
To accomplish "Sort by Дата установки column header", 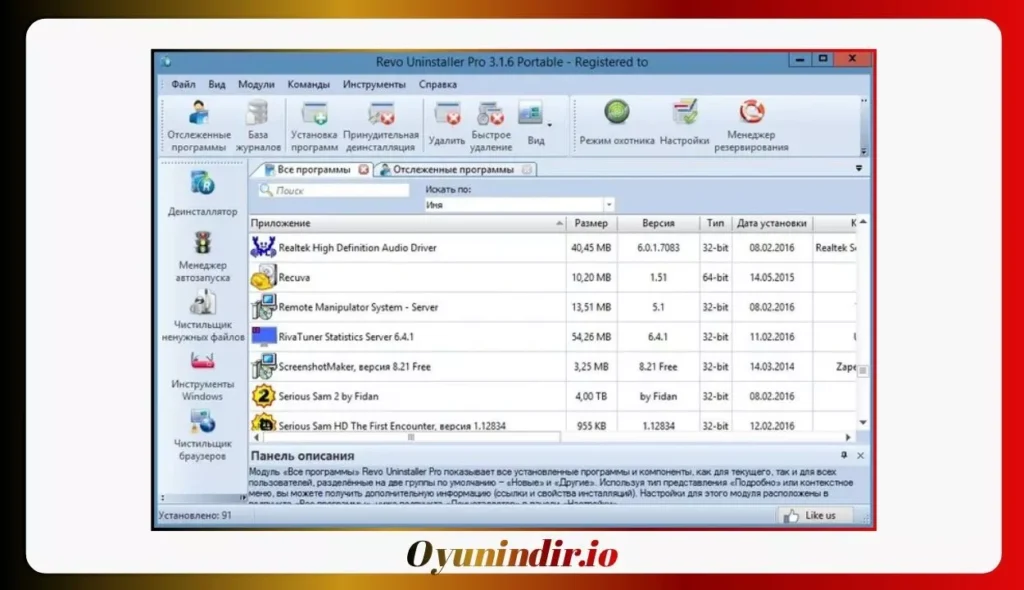I will (771, 223).
